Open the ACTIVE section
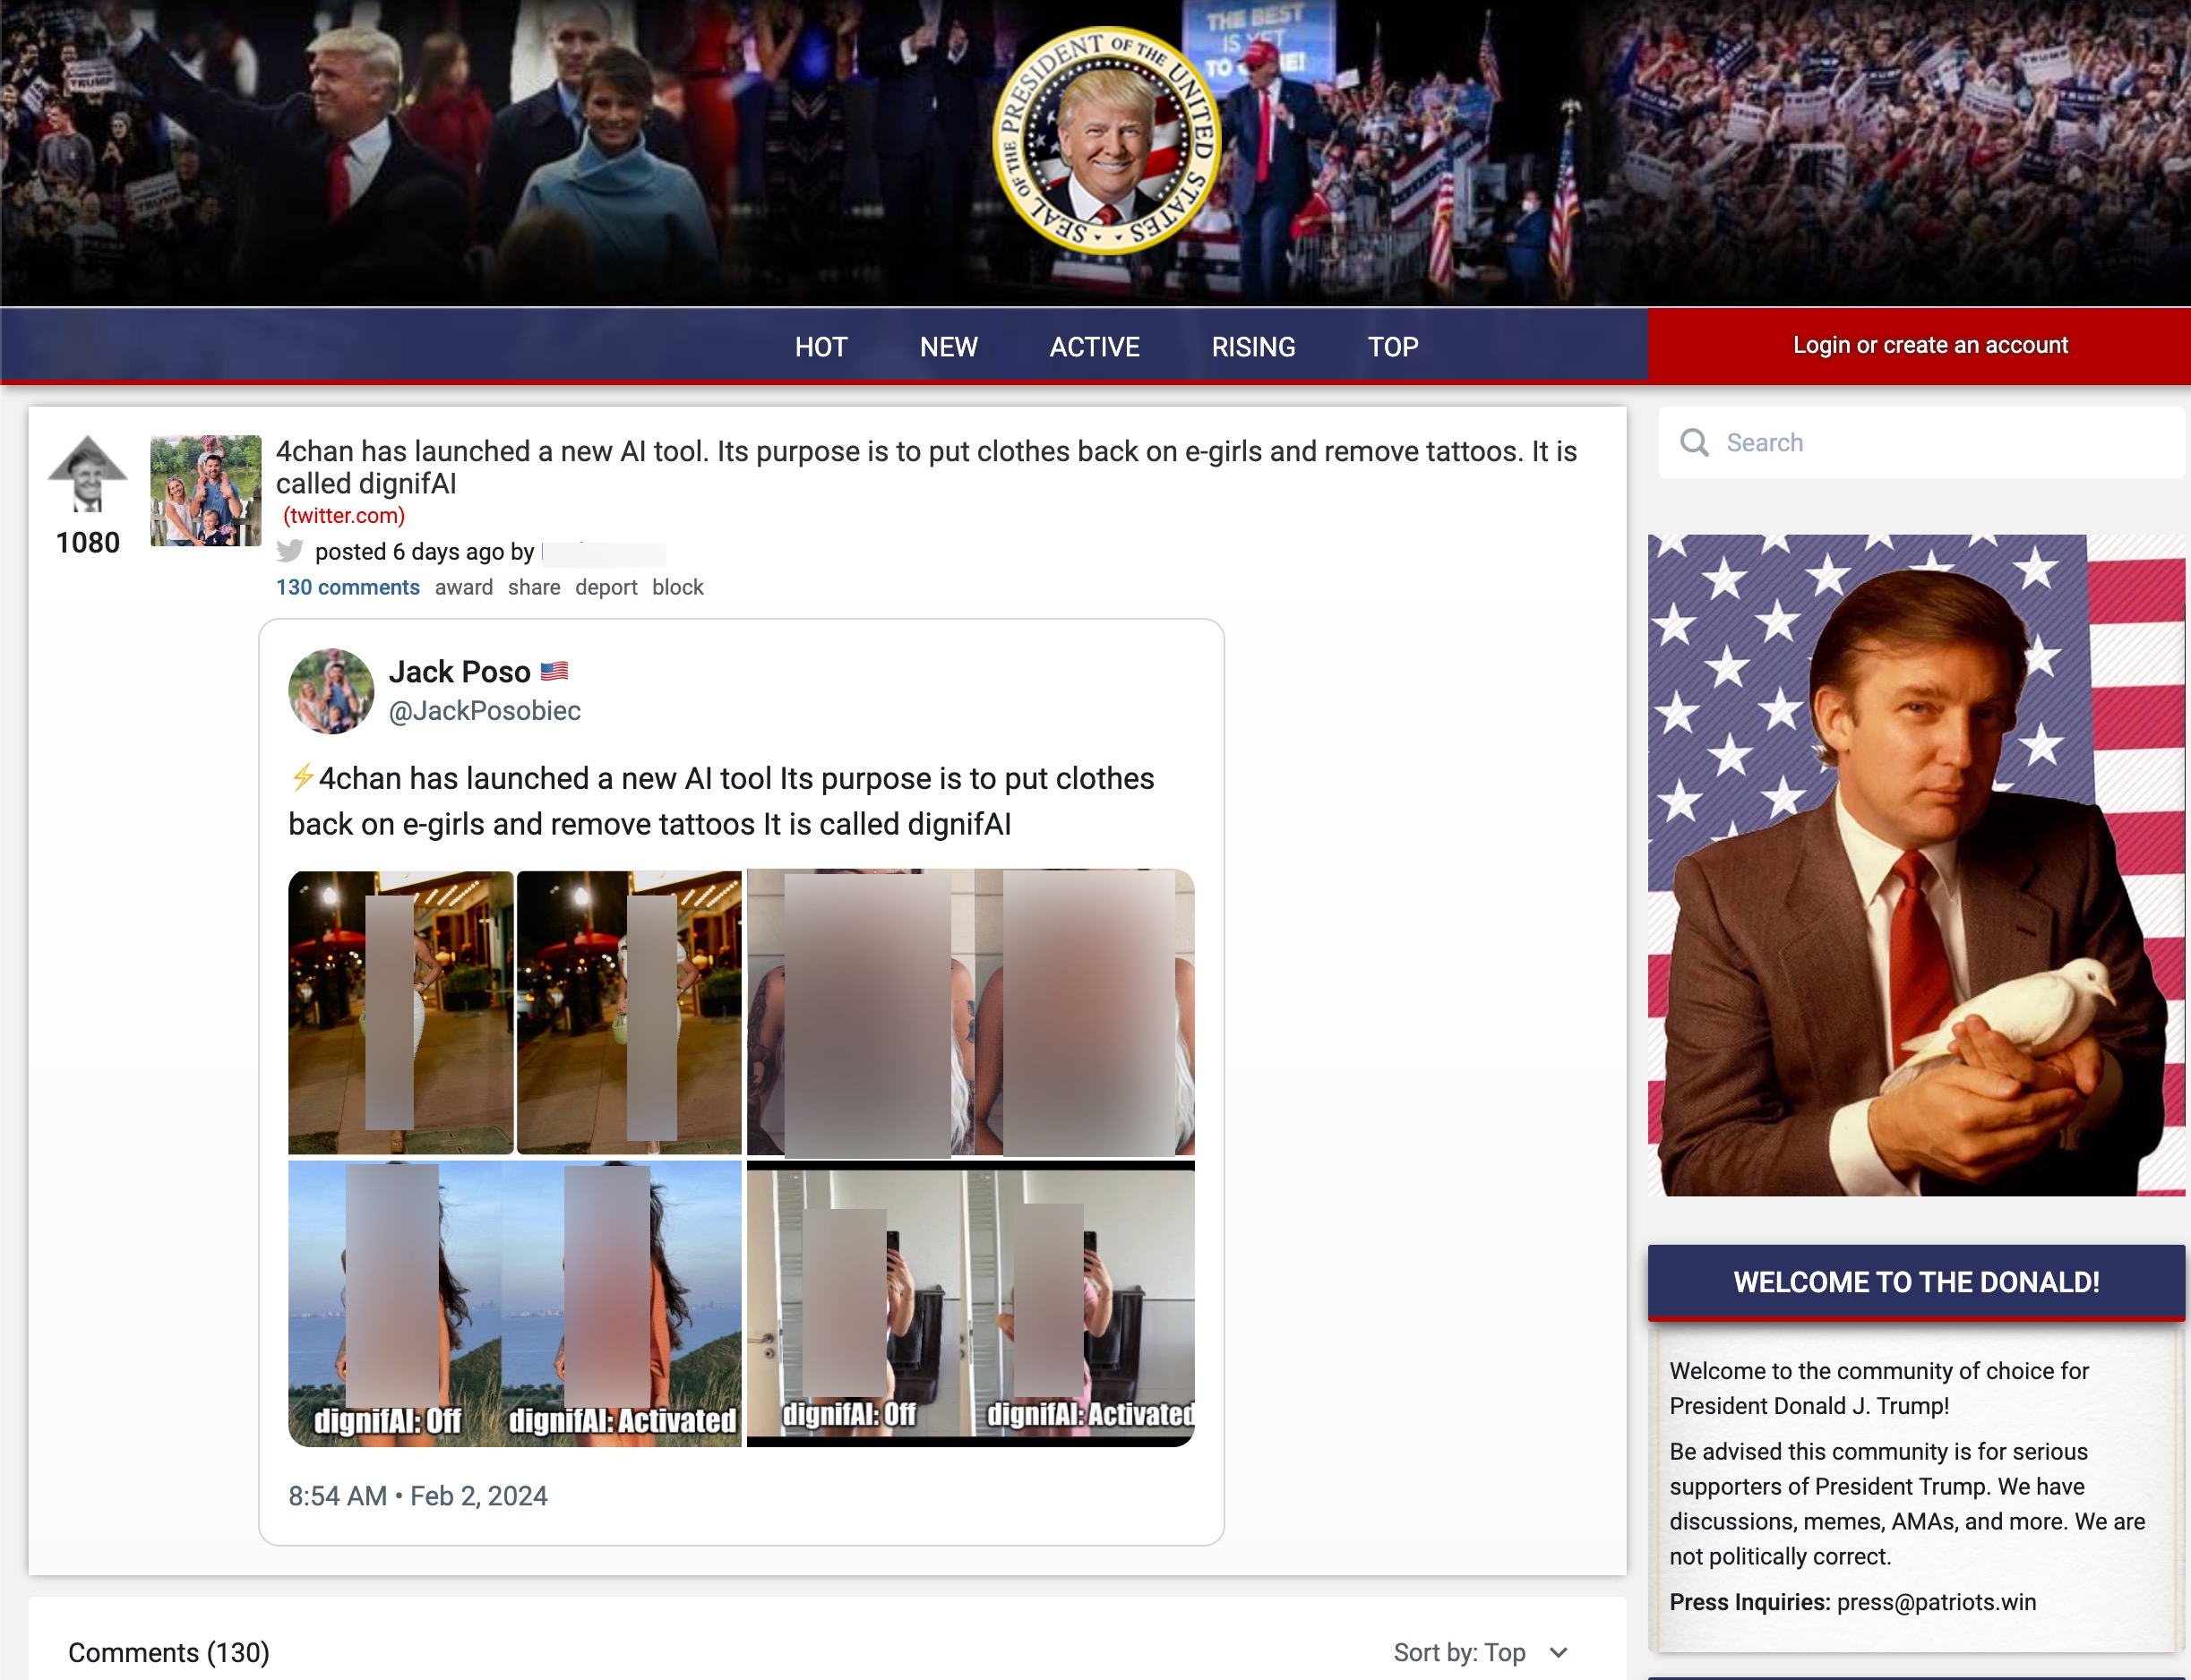 pyautogui.click(x=1094, y=346)
